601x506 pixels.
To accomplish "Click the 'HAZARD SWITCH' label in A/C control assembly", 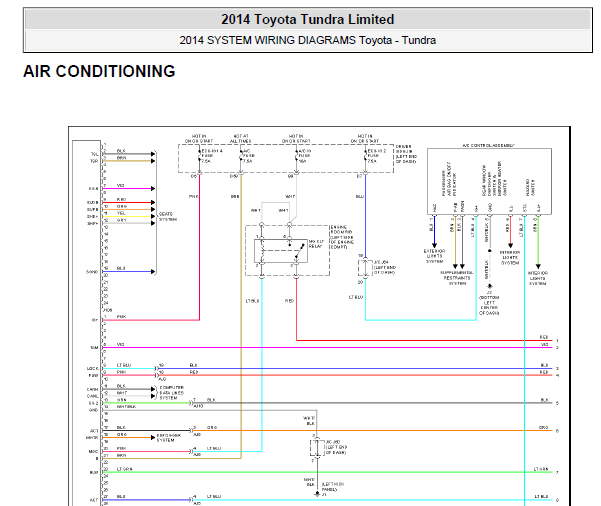I will (530, 187).
